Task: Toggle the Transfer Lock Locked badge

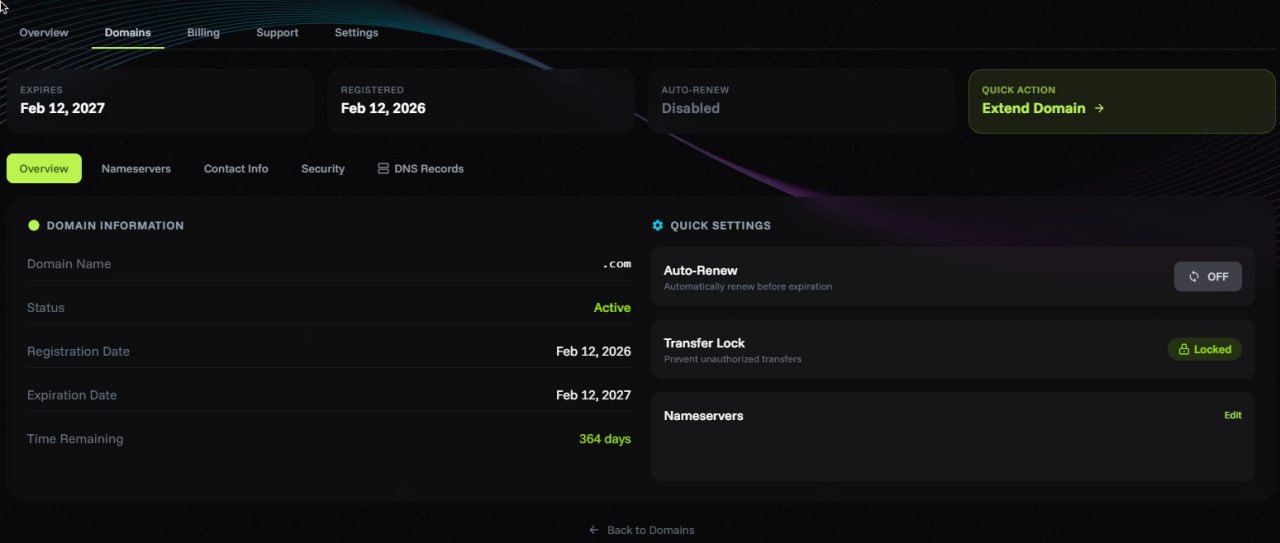Action: (x=1205, y=349)
